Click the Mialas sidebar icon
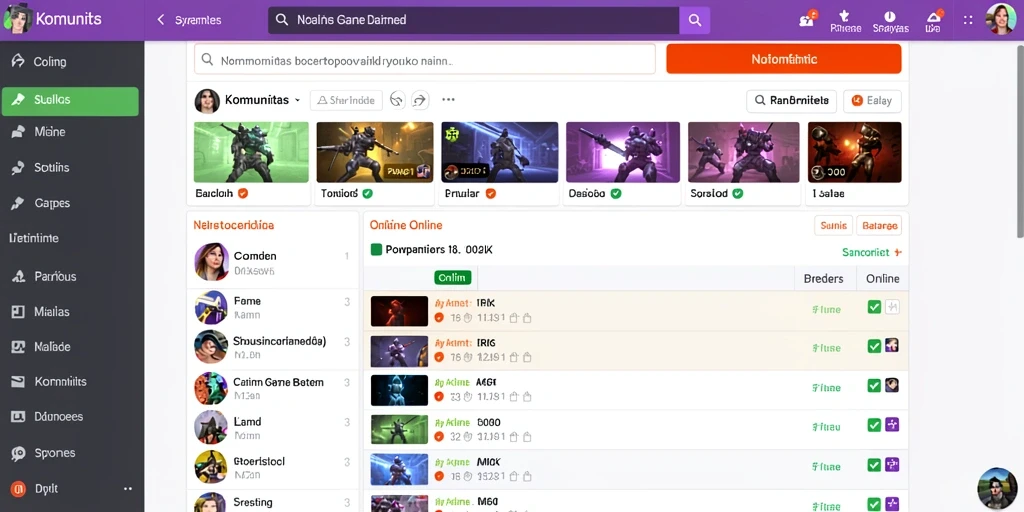The width and height of the screenshot is (1024, 512). tap(18, 312)
